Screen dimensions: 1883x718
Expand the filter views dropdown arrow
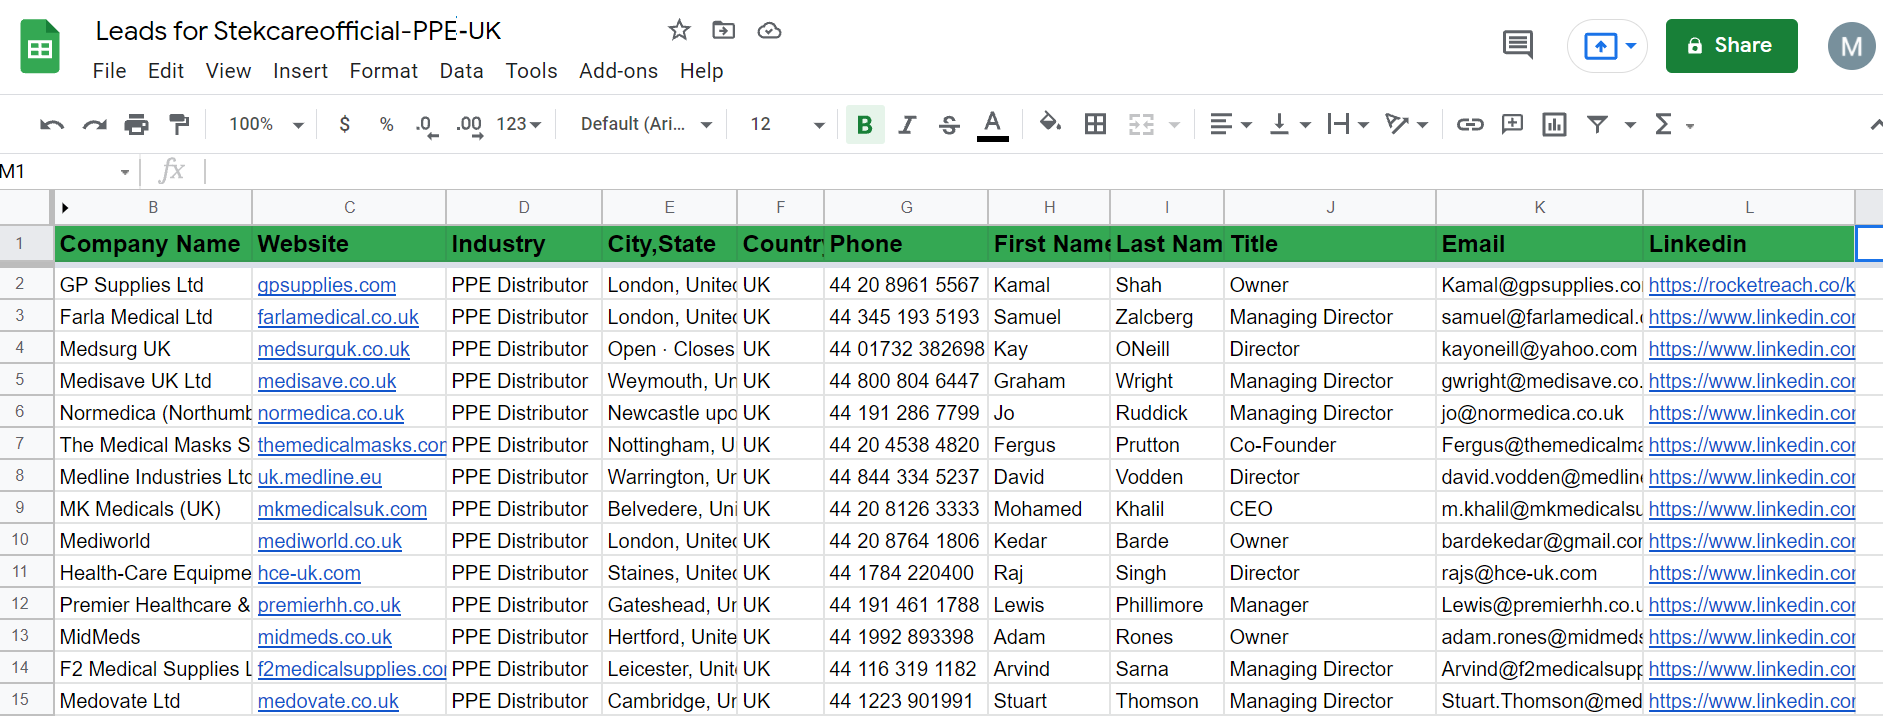point(1630,125)
